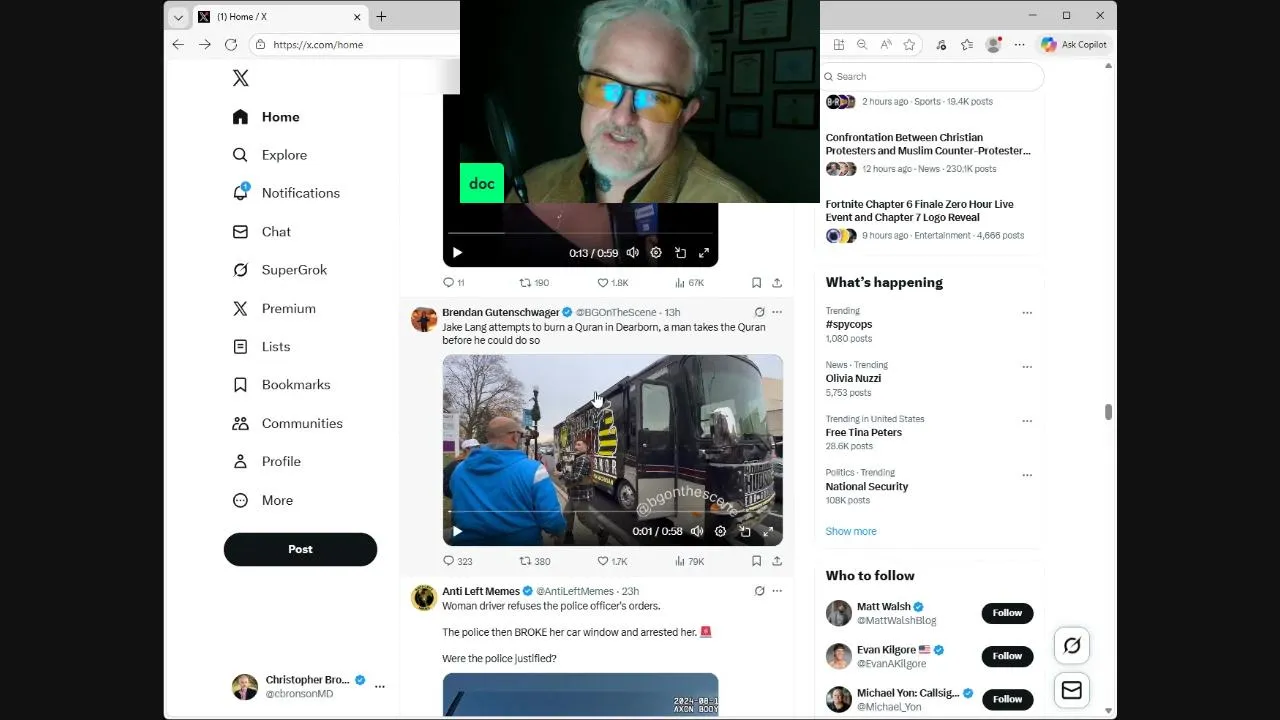Share Brendan Gutenschwager's post
This screenshot has height=720, width=1280.
coord(777,562)
